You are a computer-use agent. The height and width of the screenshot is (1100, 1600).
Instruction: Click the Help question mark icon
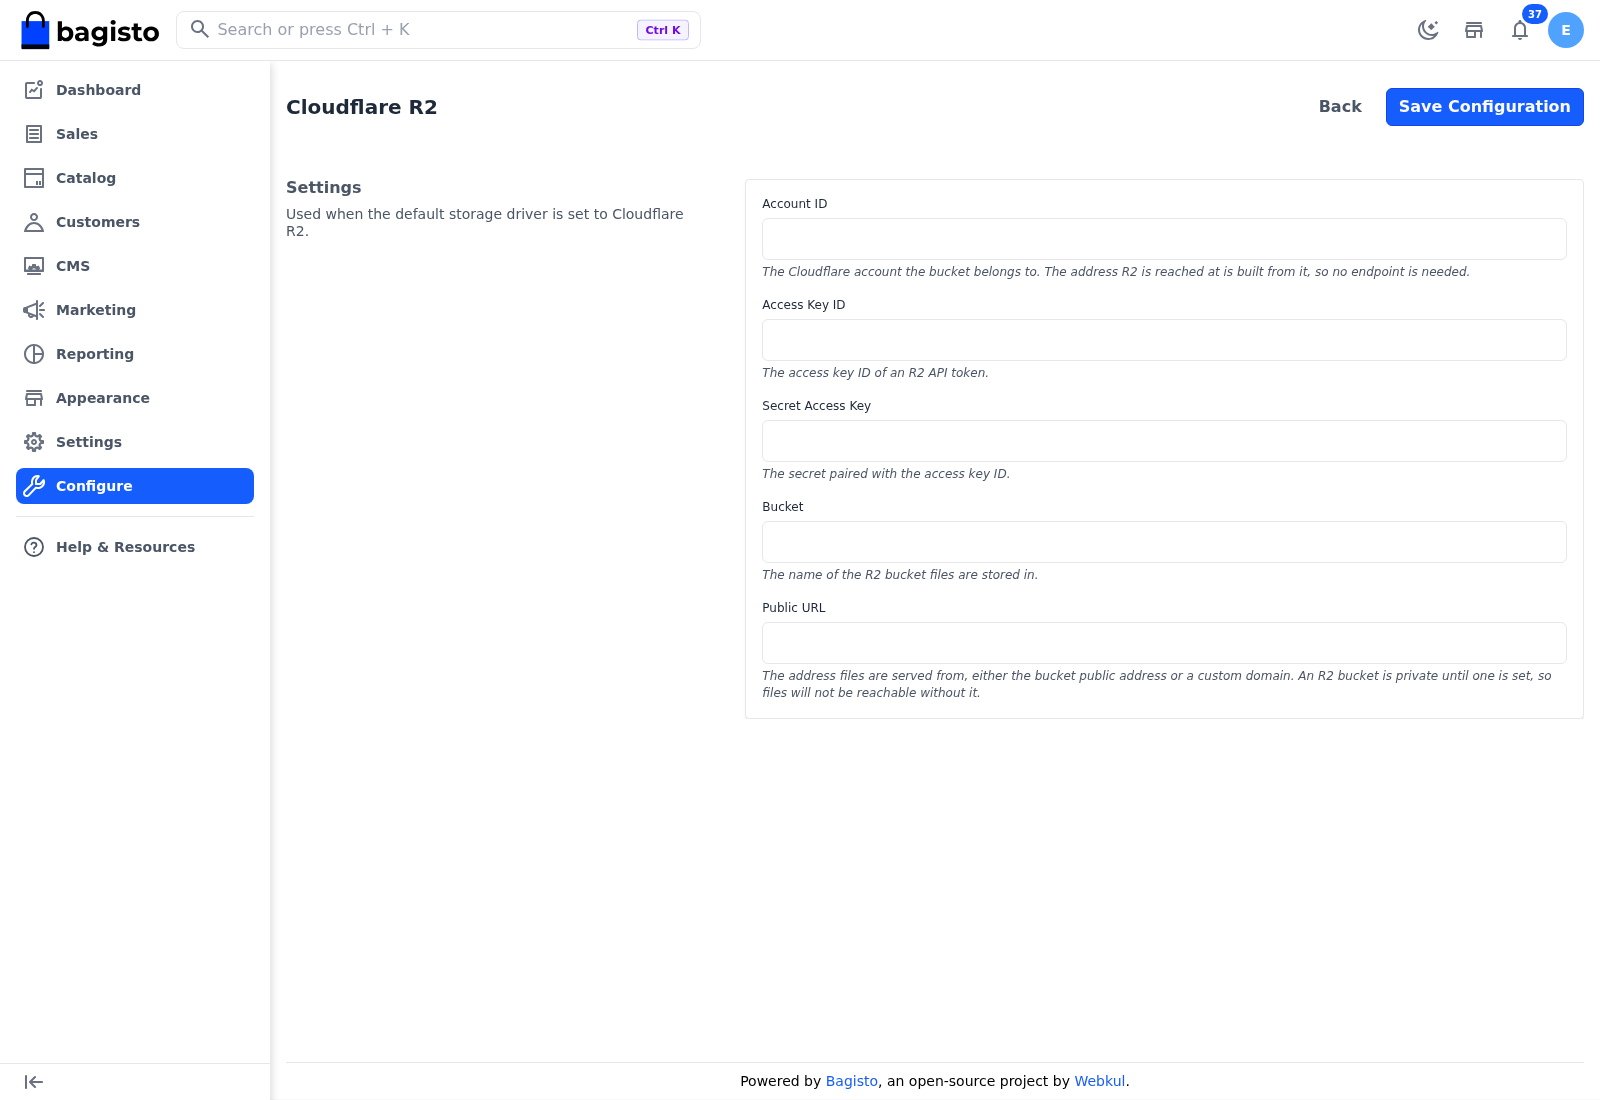click(x=34, y=547)
